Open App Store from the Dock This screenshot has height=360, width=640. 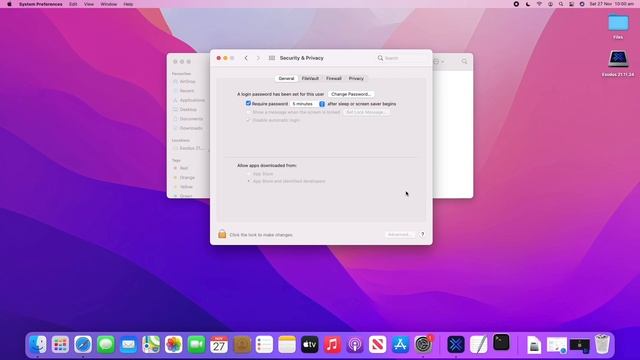tap(400, 344)
